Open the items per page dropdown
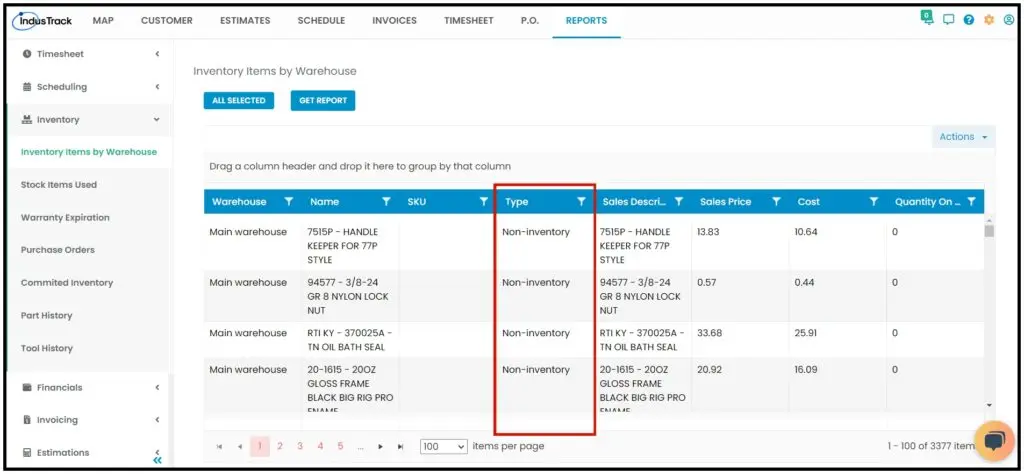The image size is (1024, 474). pos(444,447)
